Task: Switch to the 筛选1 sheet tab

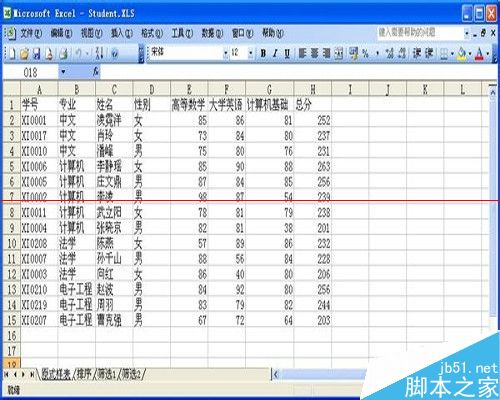Action: [107, 375]
